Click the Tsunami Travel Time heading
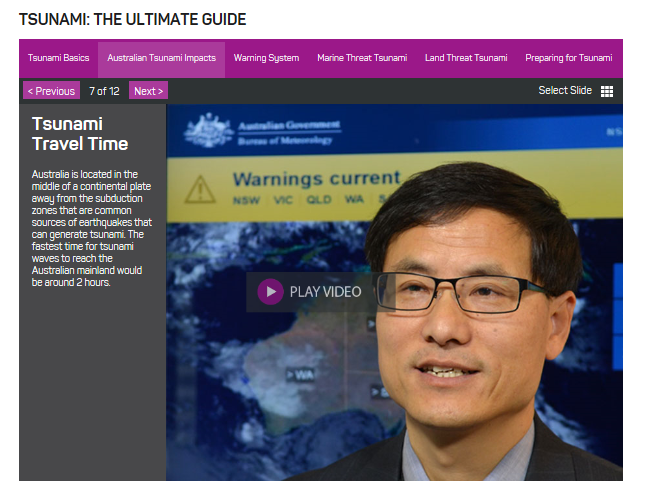This screenshot has height=494, width=655. (80, 134)
